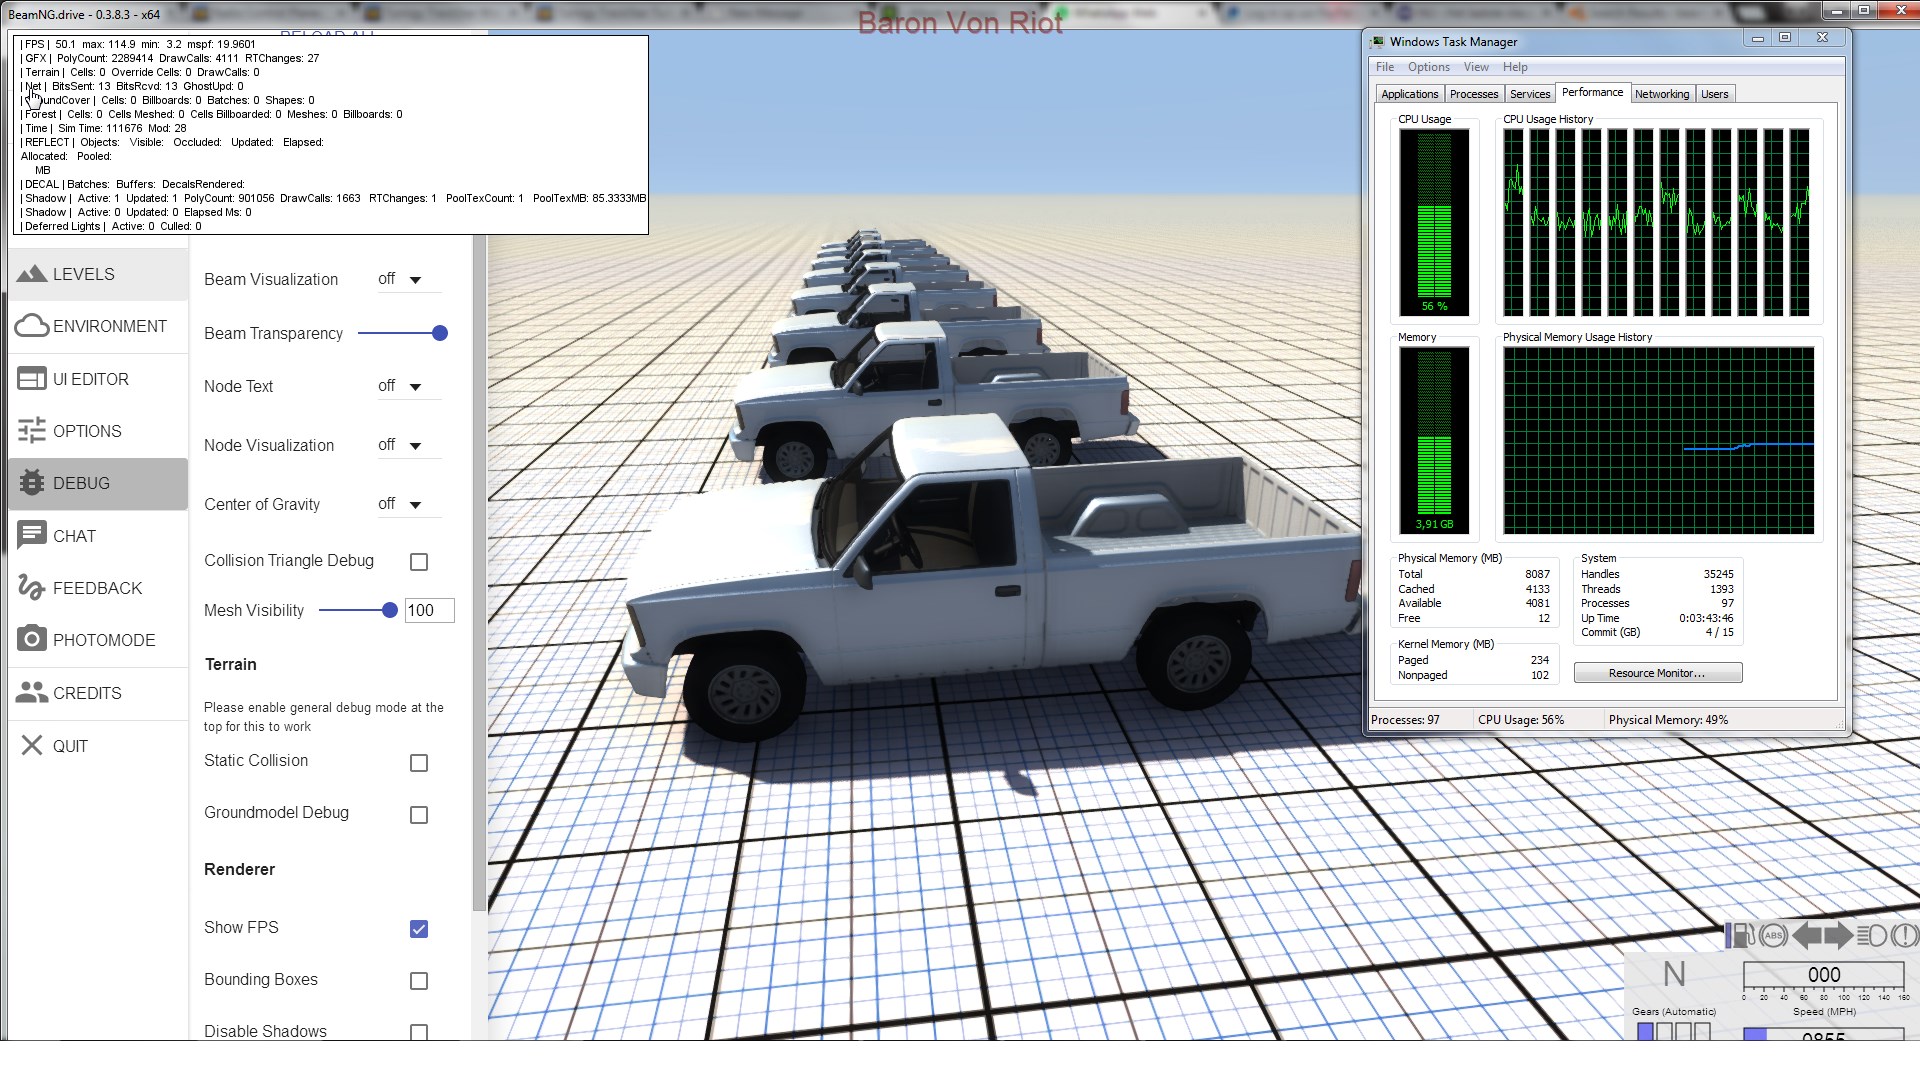Click the gear indicator N

click(1674, 975)
